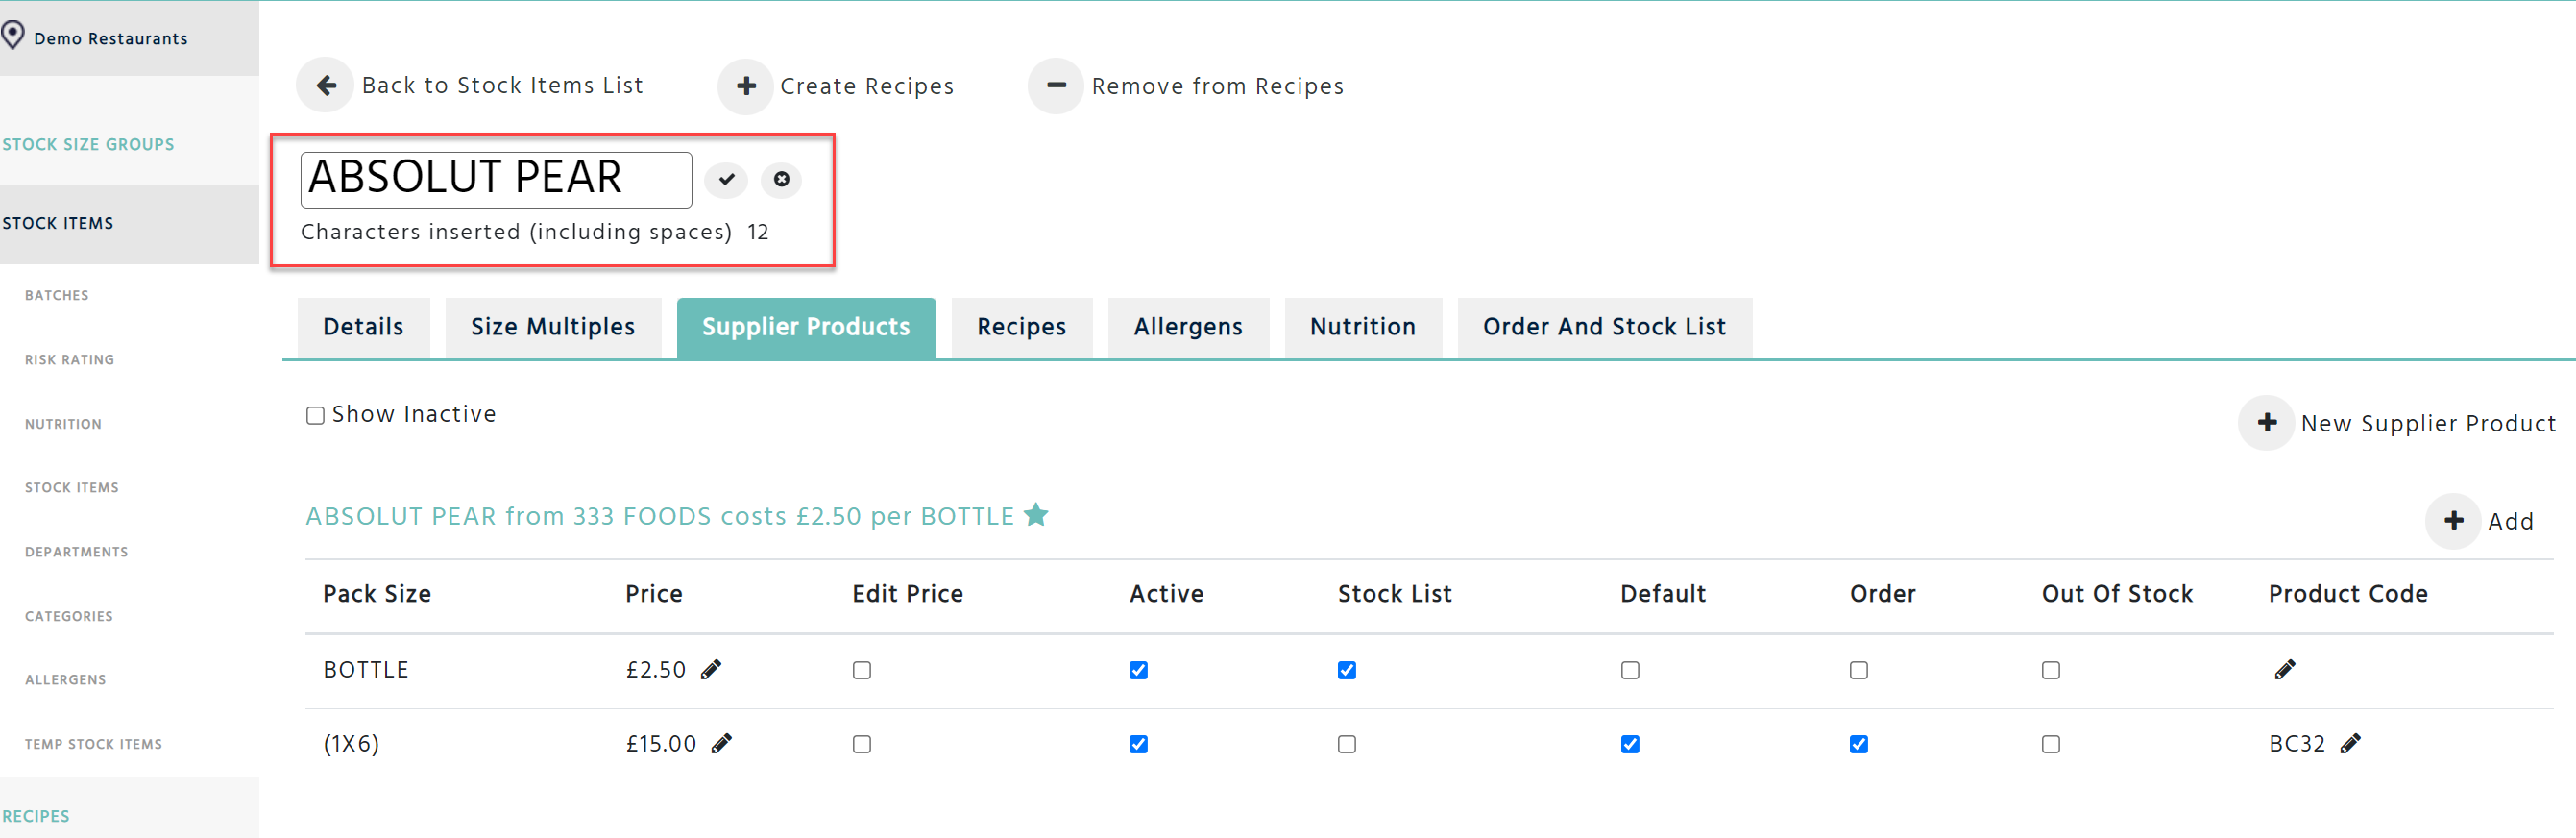Toggle Show Inactive checkbox
Viewport: 2576px width, 838px height.
(x=315, y=415)
